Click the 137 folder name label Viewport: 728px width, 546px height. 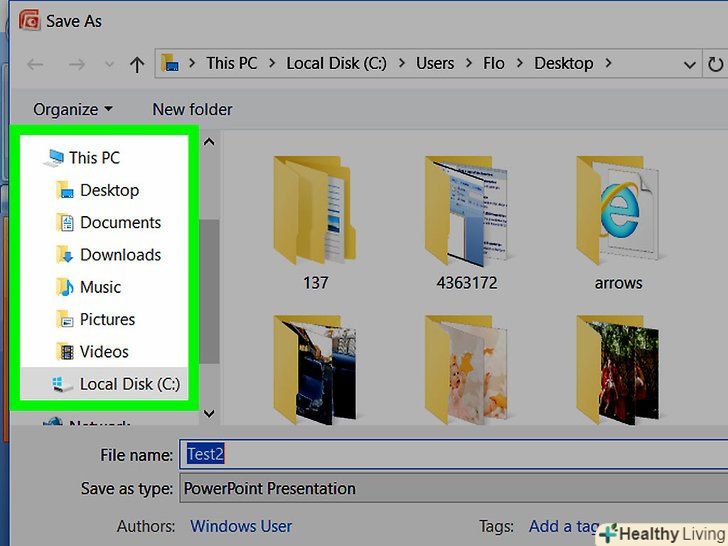pyautogui.click(x=316, y=283)
